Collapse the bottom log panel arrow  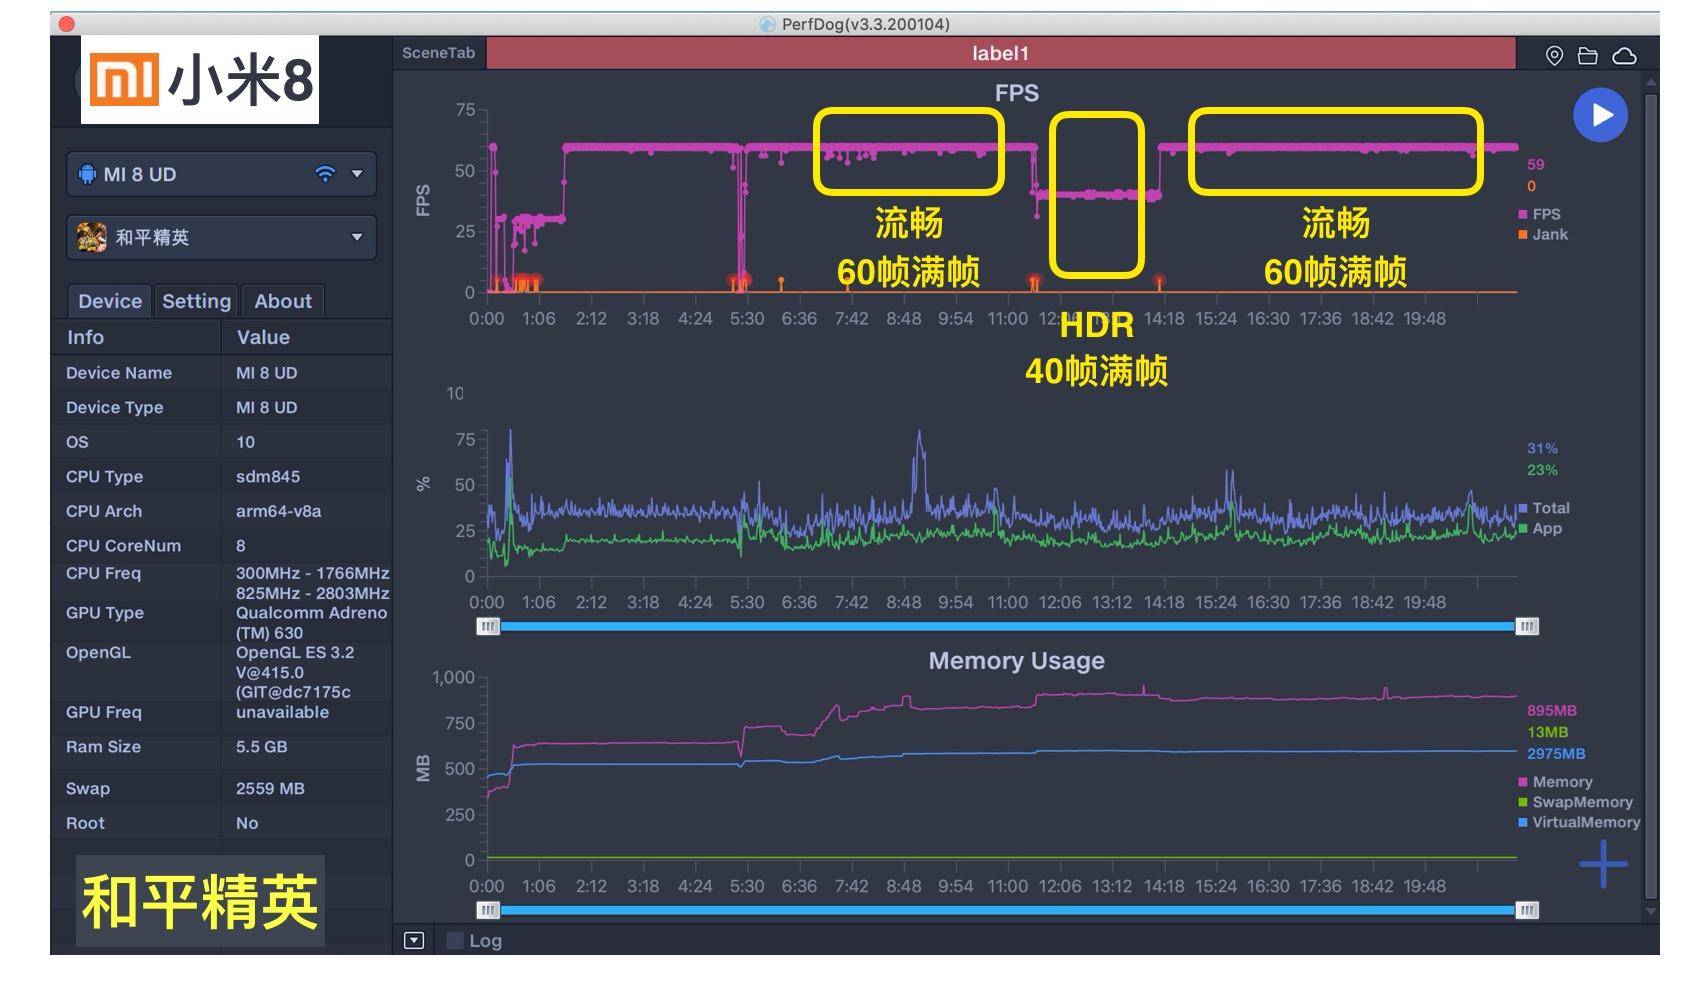[x=414, y=941]
